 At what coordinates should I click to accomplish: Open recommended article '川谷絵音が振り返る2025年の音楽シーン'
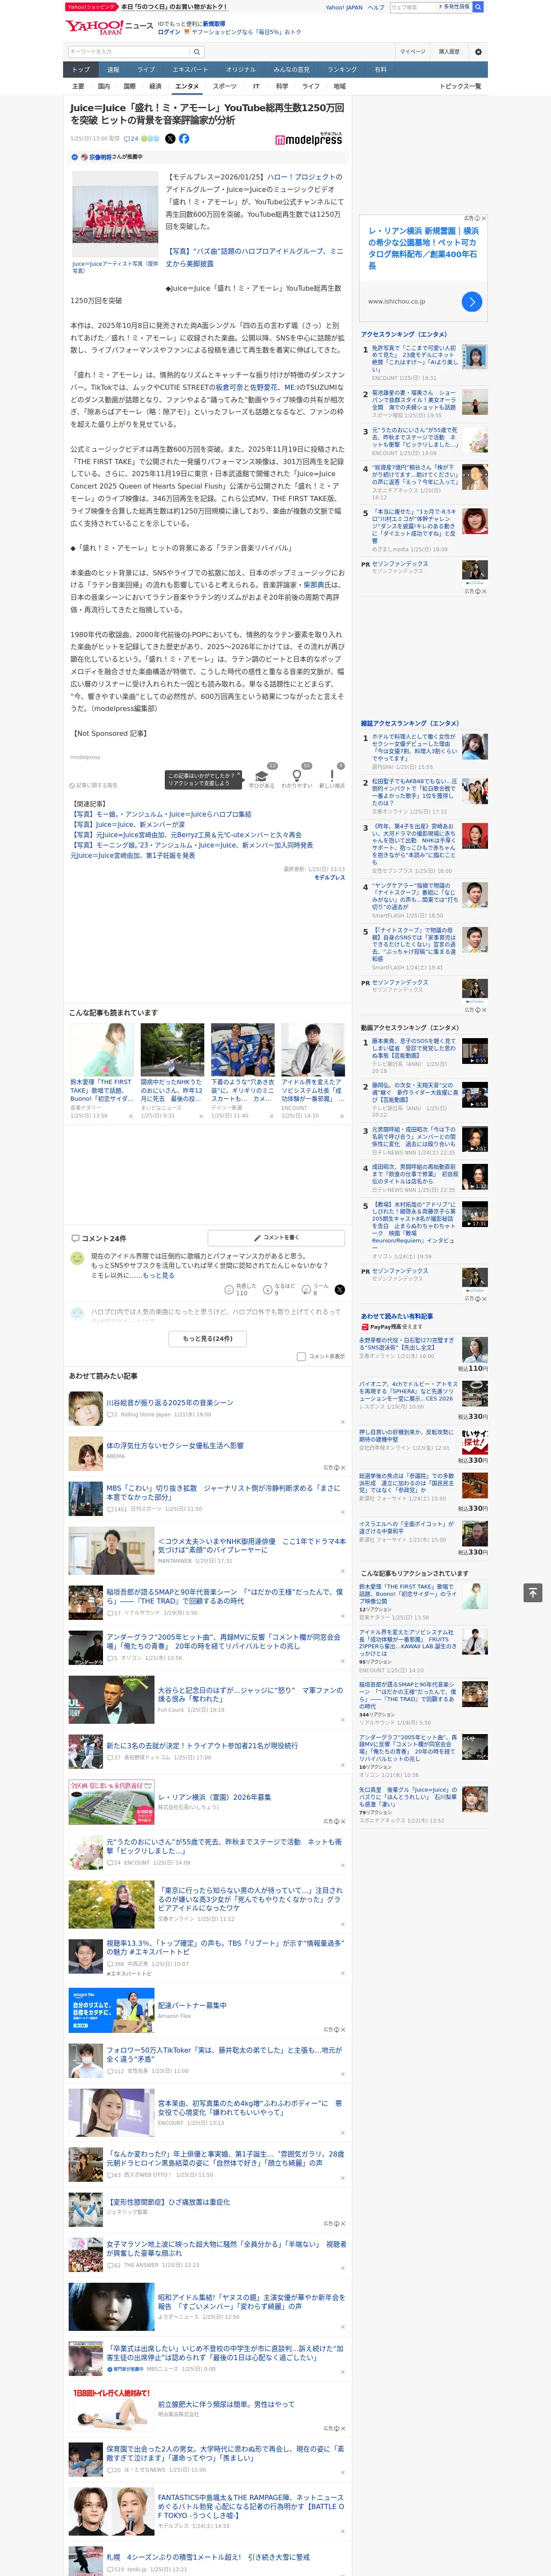click(169, 1402)
